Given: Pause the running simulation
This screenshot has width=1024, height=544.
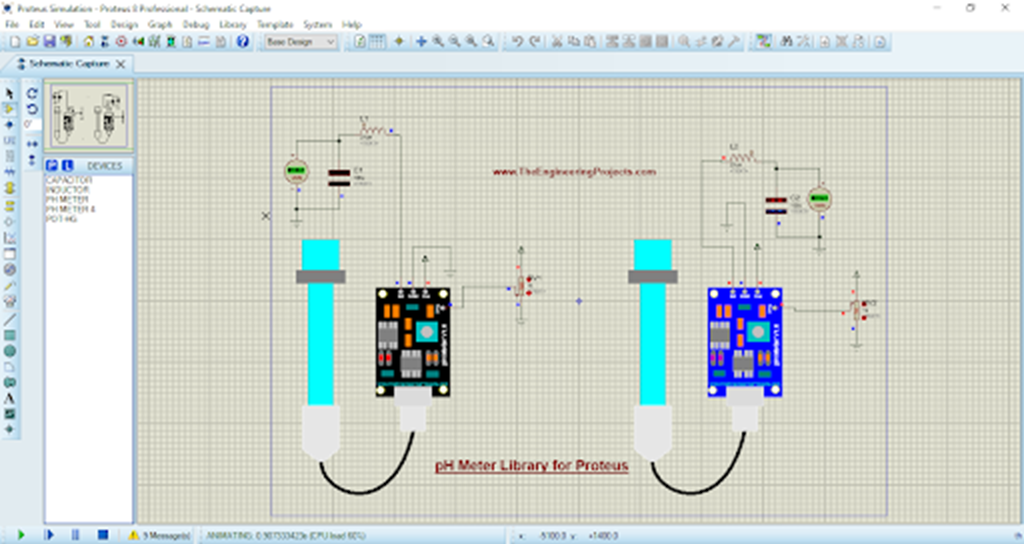Looking at the screenshot, I should pyautogui.click(x=75, y=536).
